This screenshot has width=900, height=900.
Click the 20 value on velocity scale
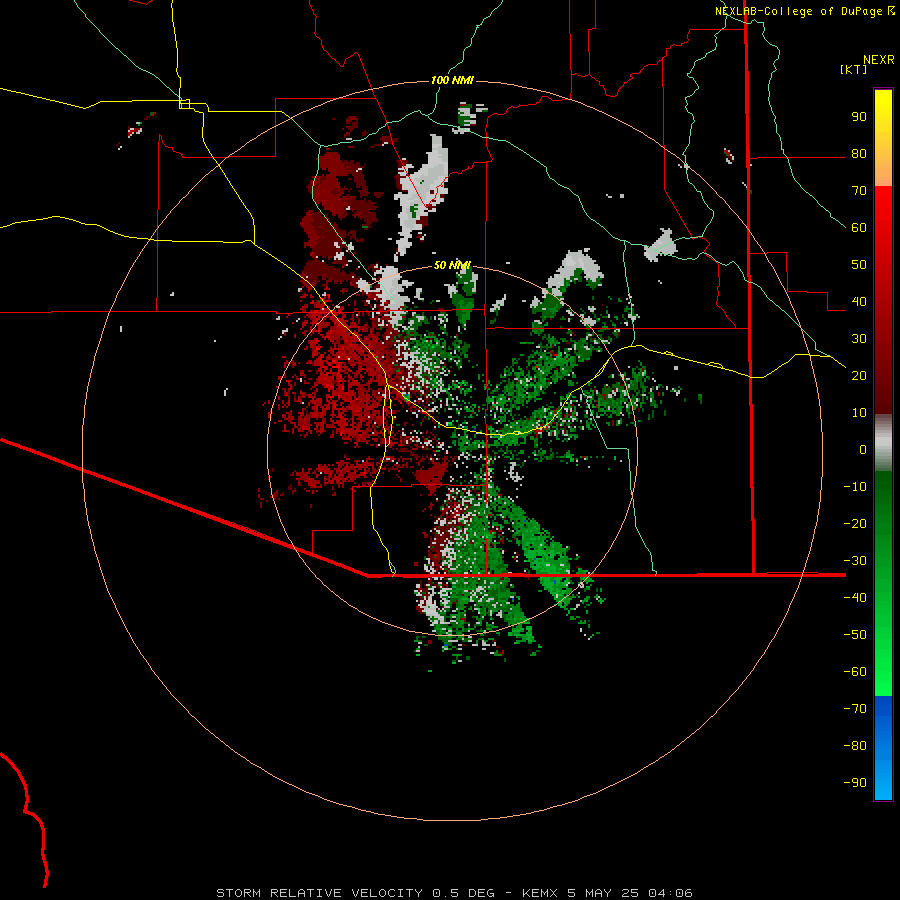pyautogui.click(x=859, y=375)
